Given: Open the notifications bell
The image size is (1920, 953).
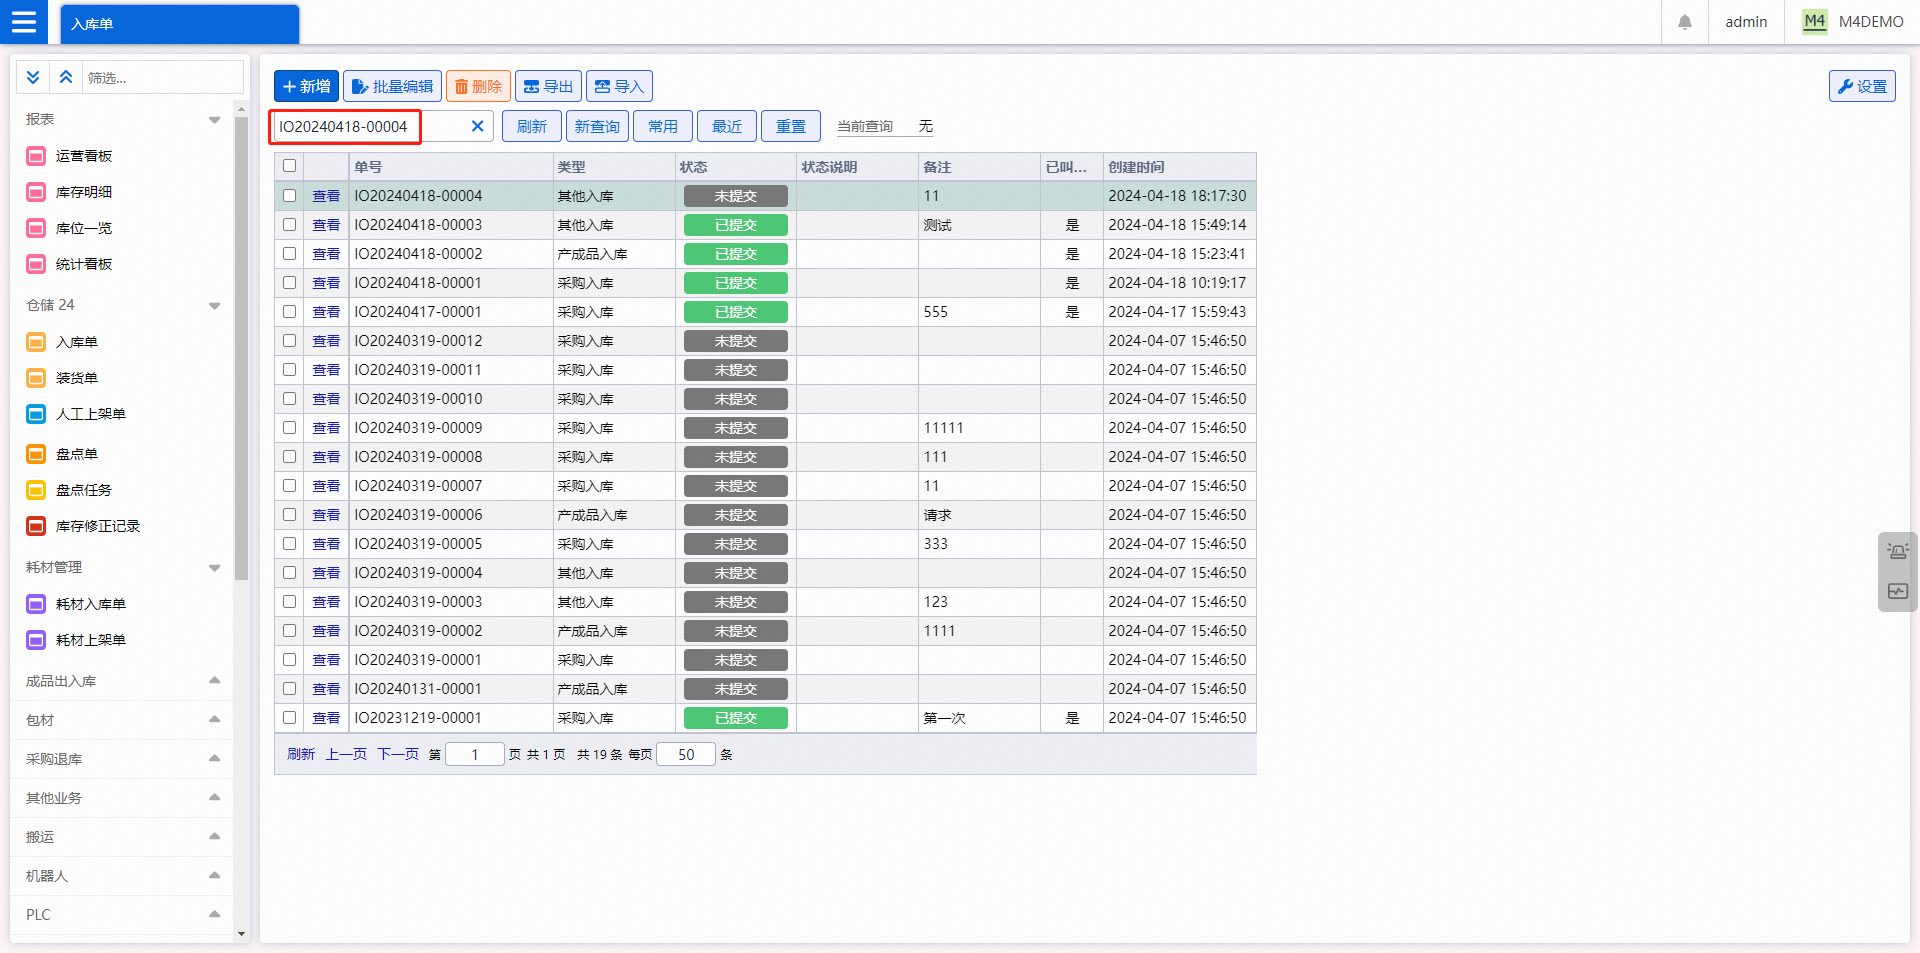Looking at the screenshot, I should point(1685,22).
